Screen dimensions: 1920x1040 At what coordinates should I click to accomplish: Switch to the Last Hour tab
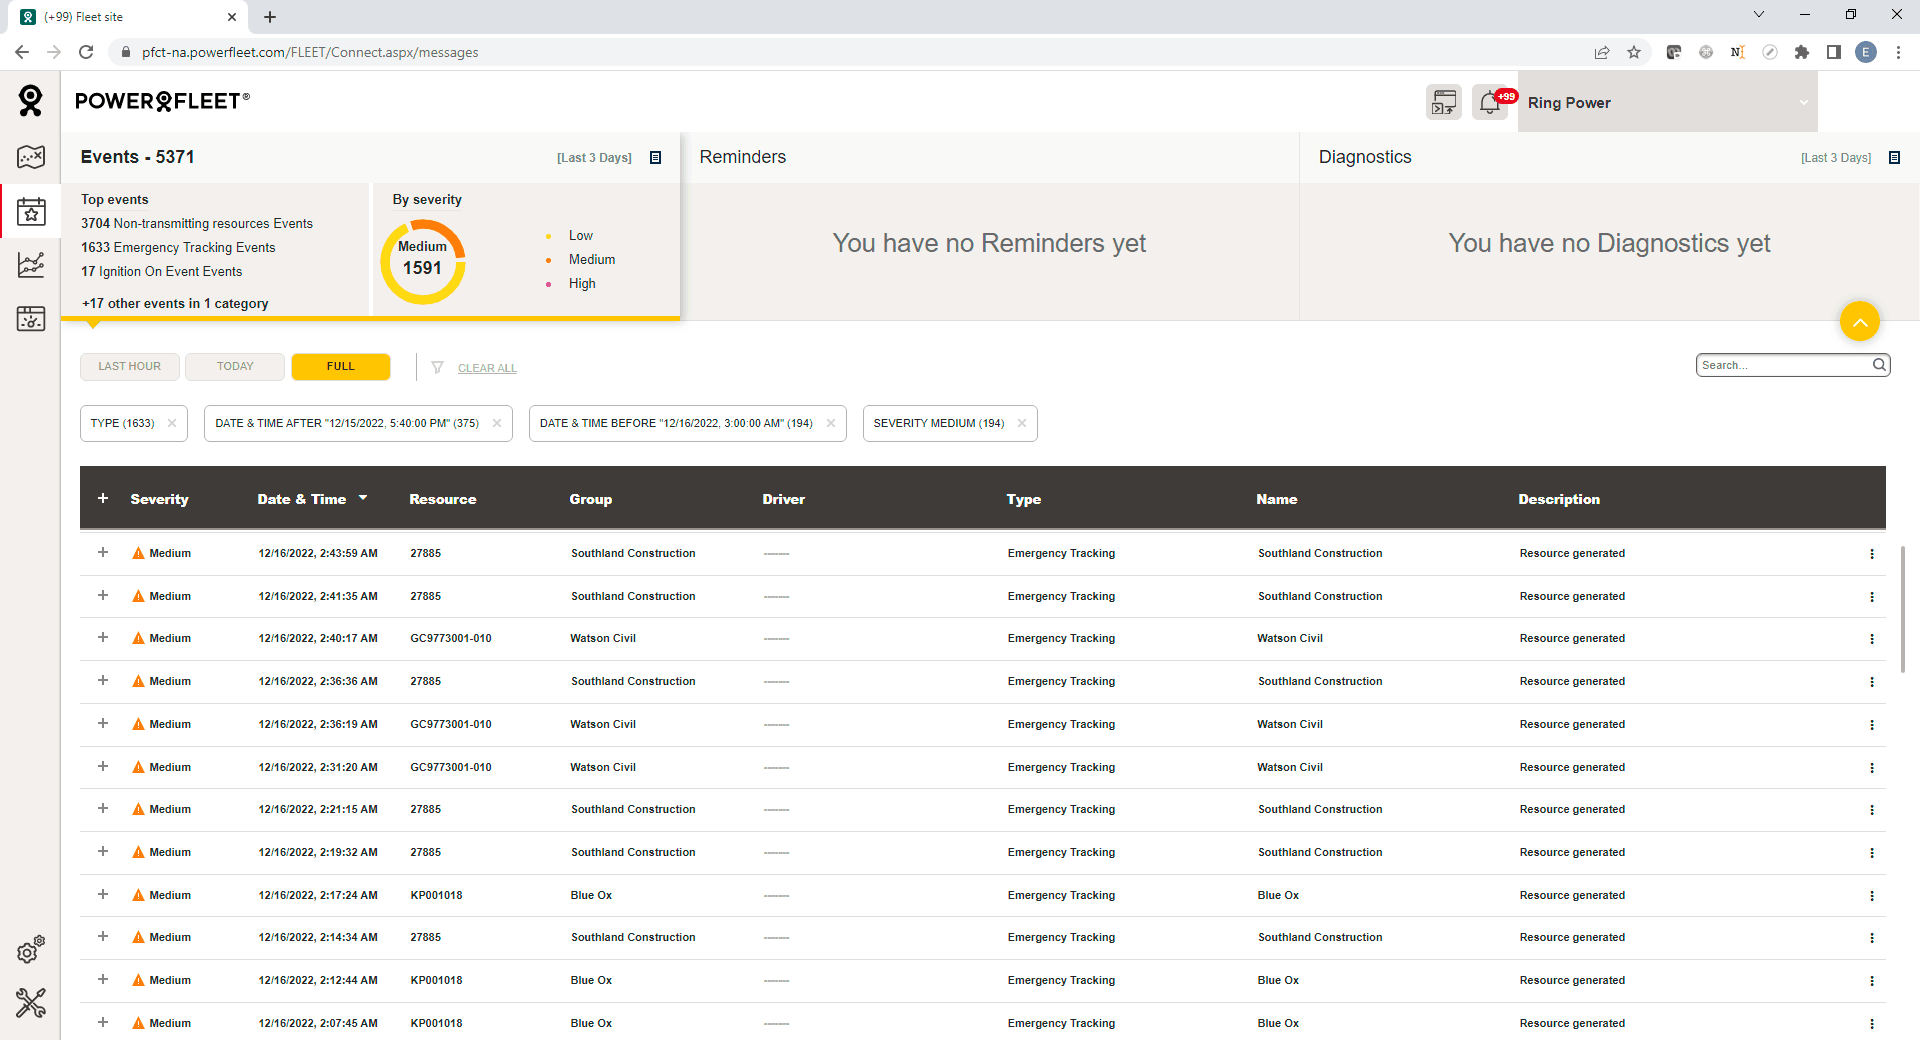[x=130, y=367]
